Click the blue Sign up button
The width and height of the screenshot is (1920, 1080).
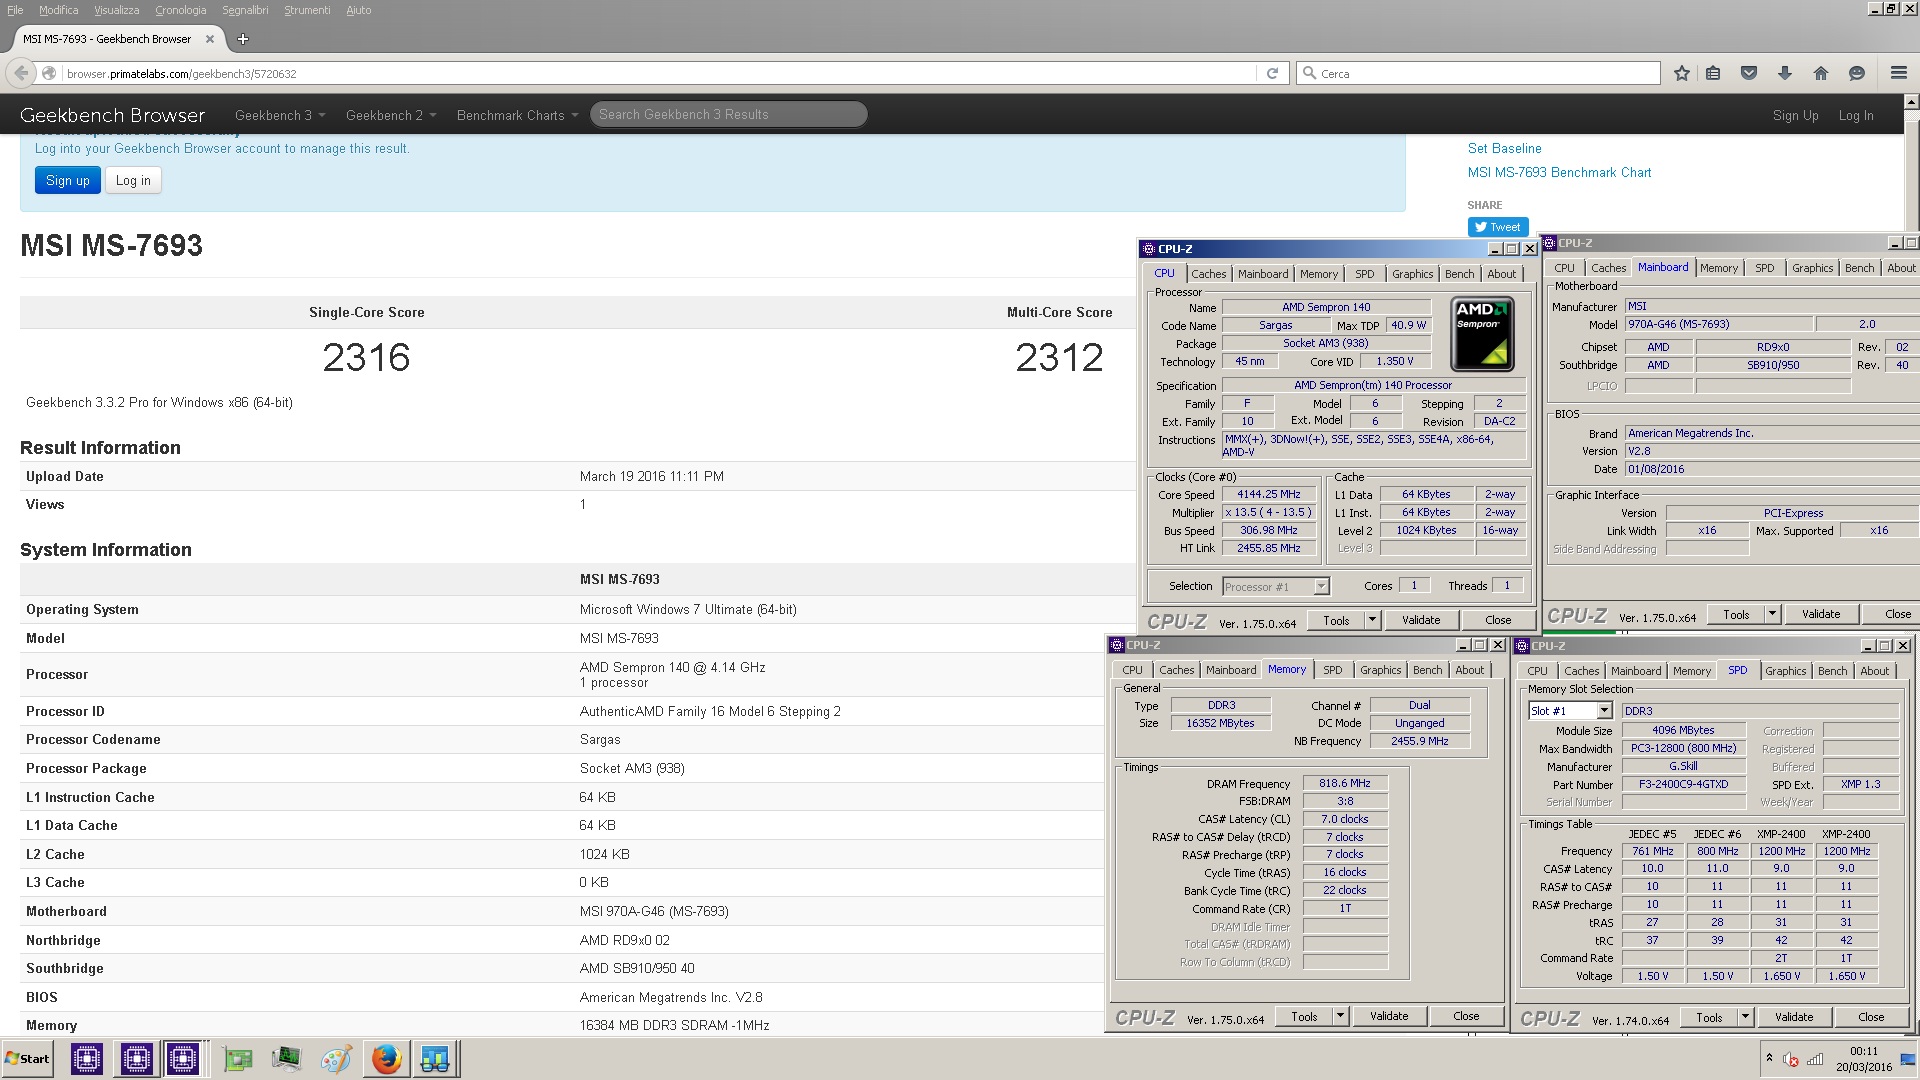coord(68,181)
